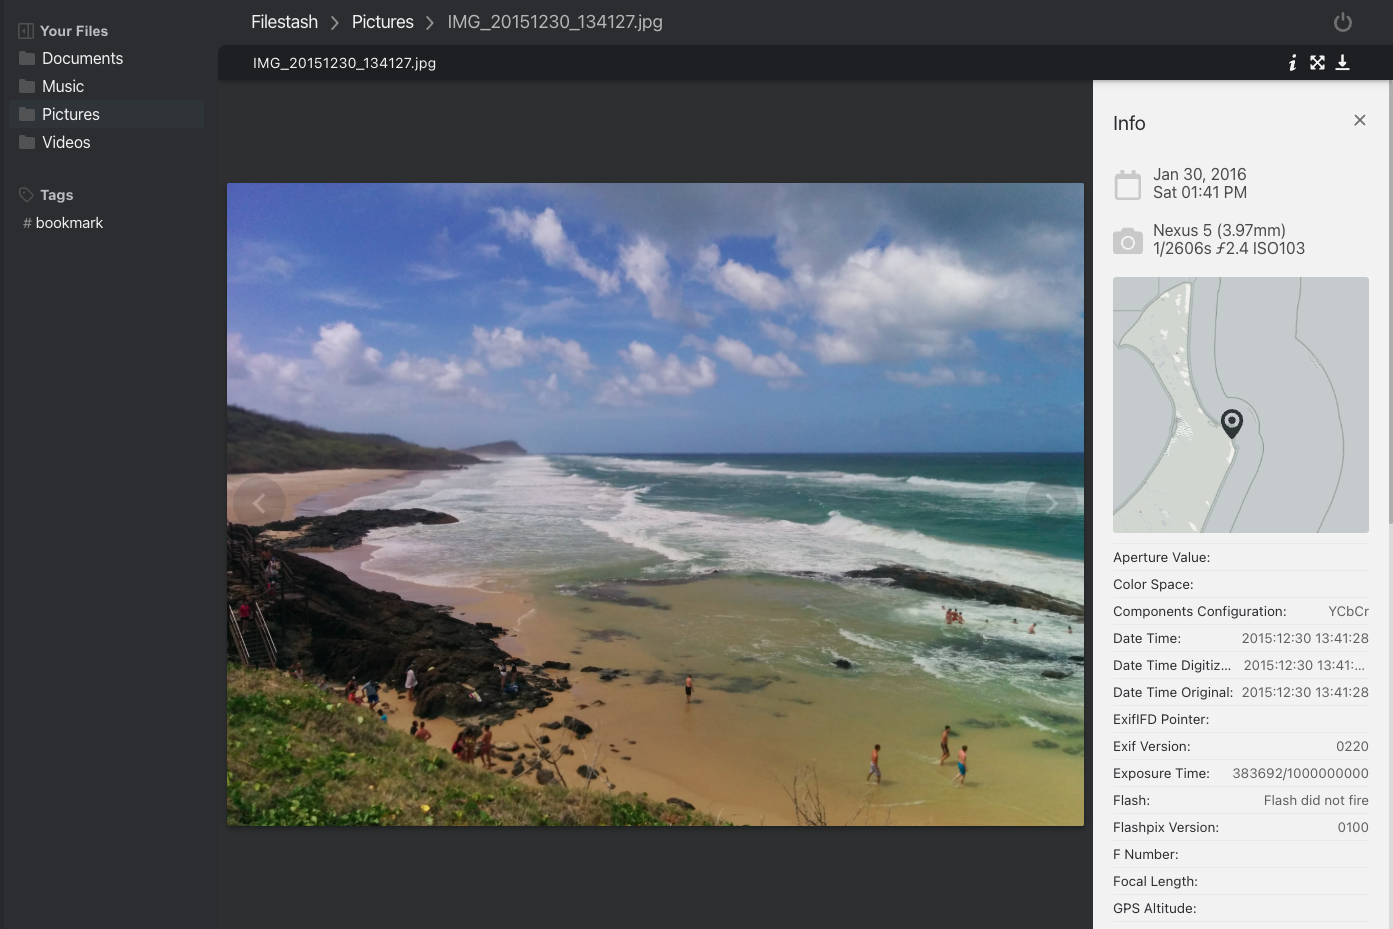Click the Color Space label
The width and height of the screenshot is (1393, 929).
click(x=1153, y=584)
